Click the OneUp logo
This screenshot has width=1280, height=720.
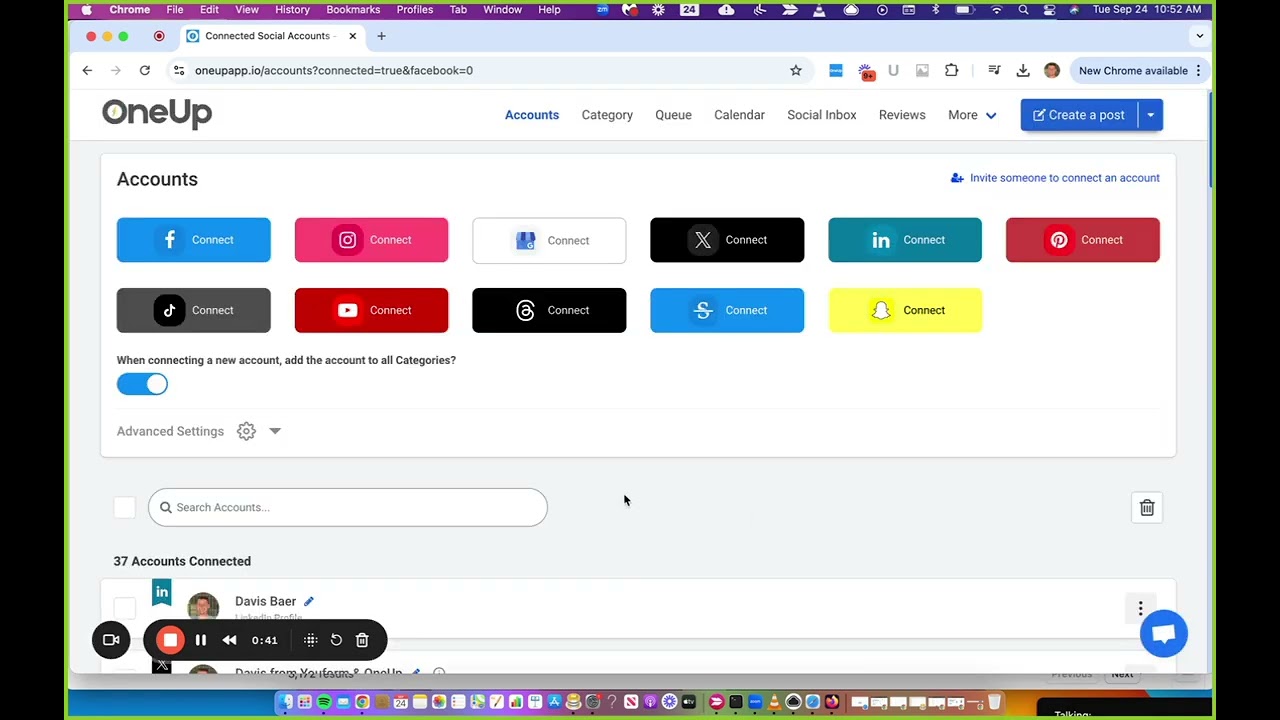click(x=157, y=113)
